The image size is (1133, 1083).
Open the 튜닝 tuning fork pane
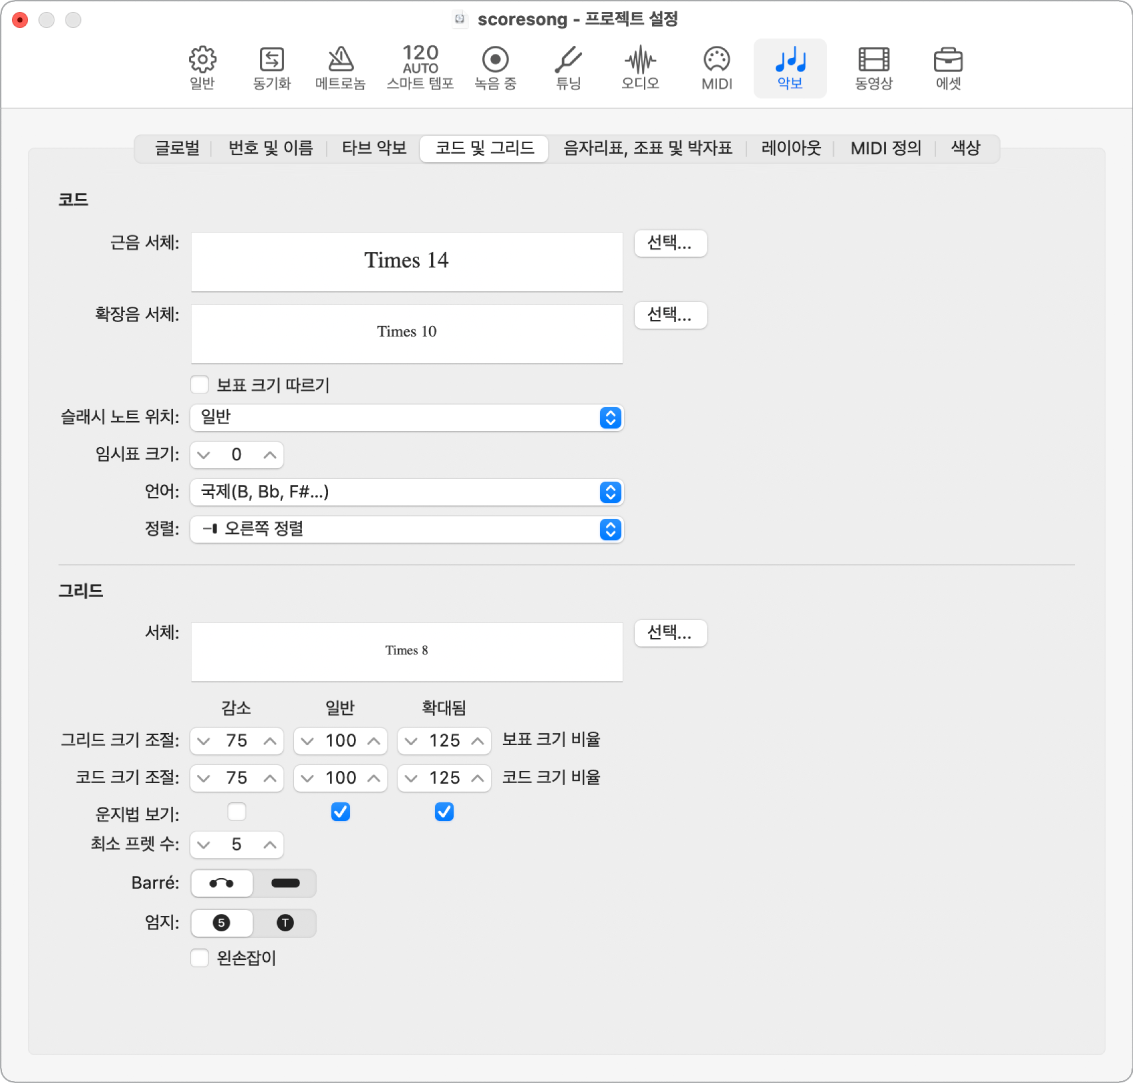click(568, 68)
